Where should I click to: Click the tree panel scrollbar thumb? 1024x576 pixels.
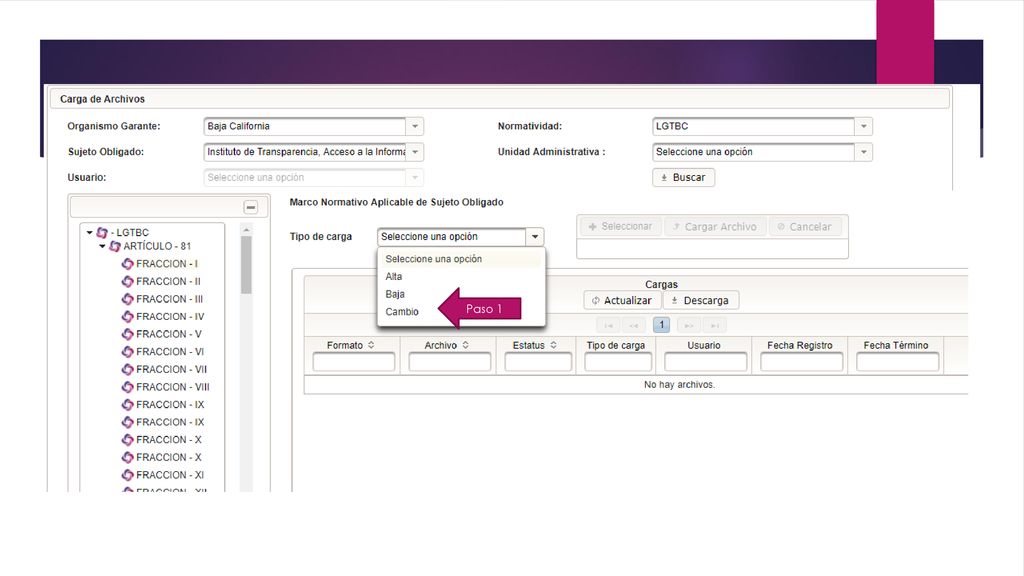point(246,265)
